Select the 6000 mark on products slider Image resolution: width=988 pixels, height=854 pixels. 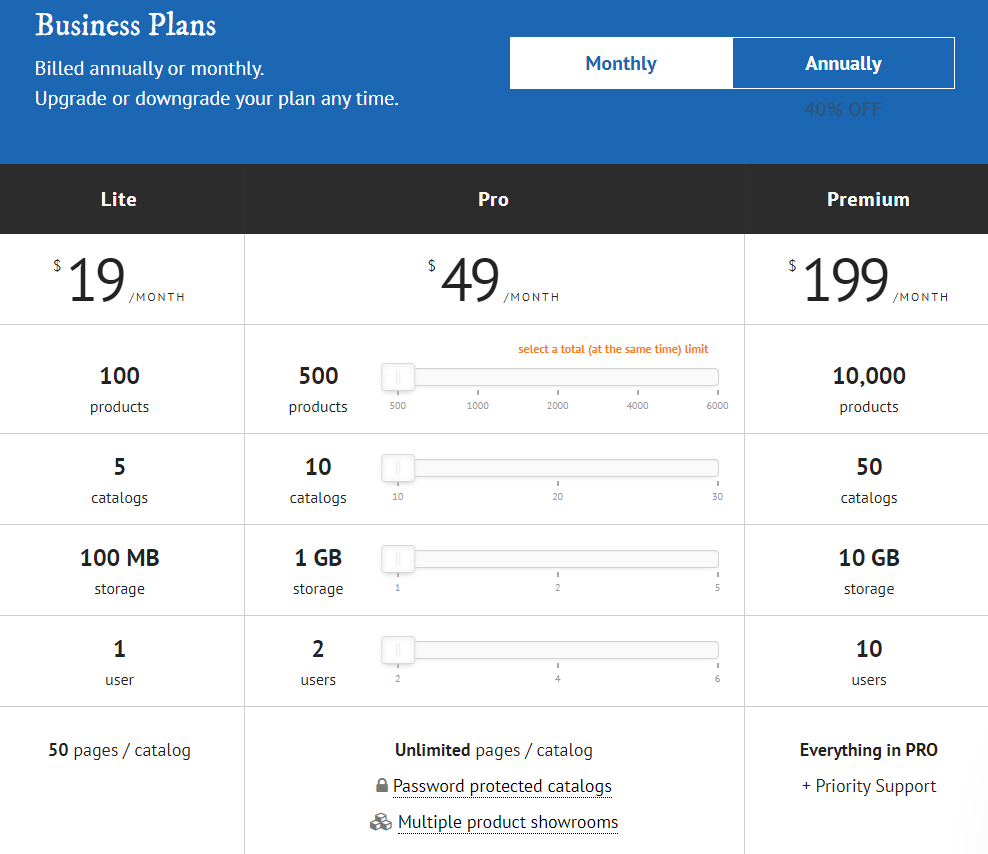[717, 406]
